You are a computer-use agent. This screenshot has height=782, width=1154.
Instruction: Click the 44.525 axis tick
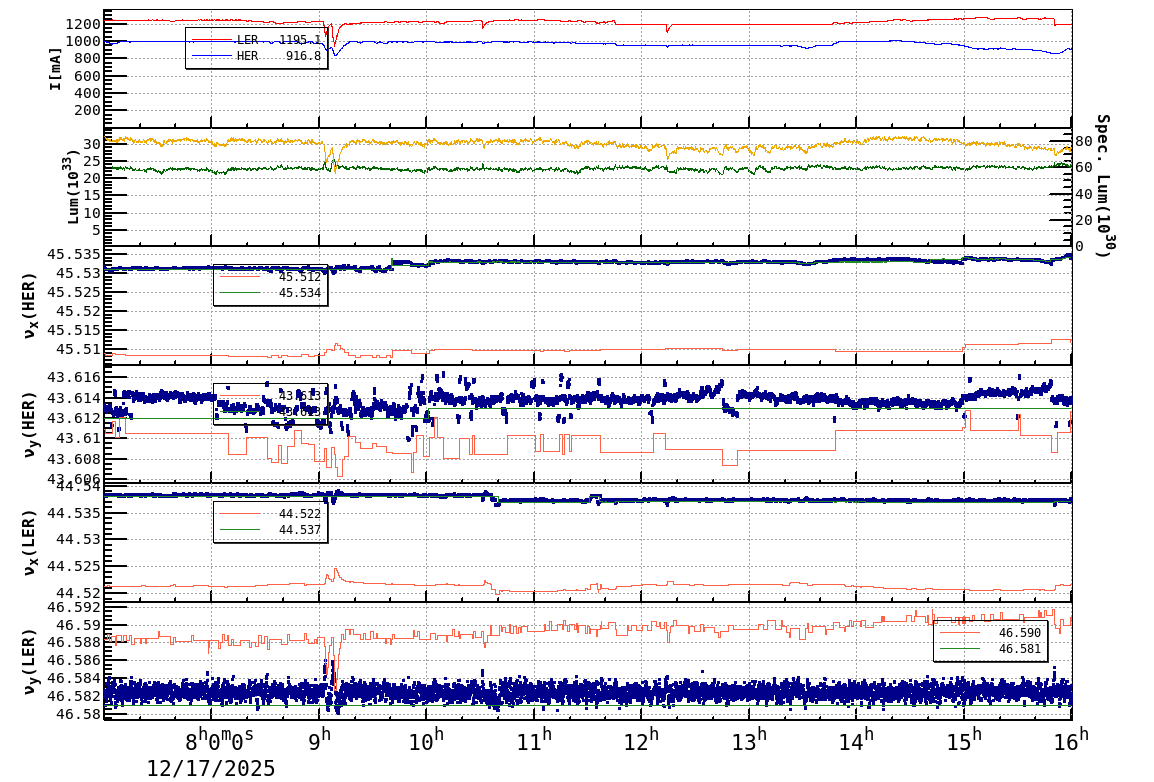point(74,566)
